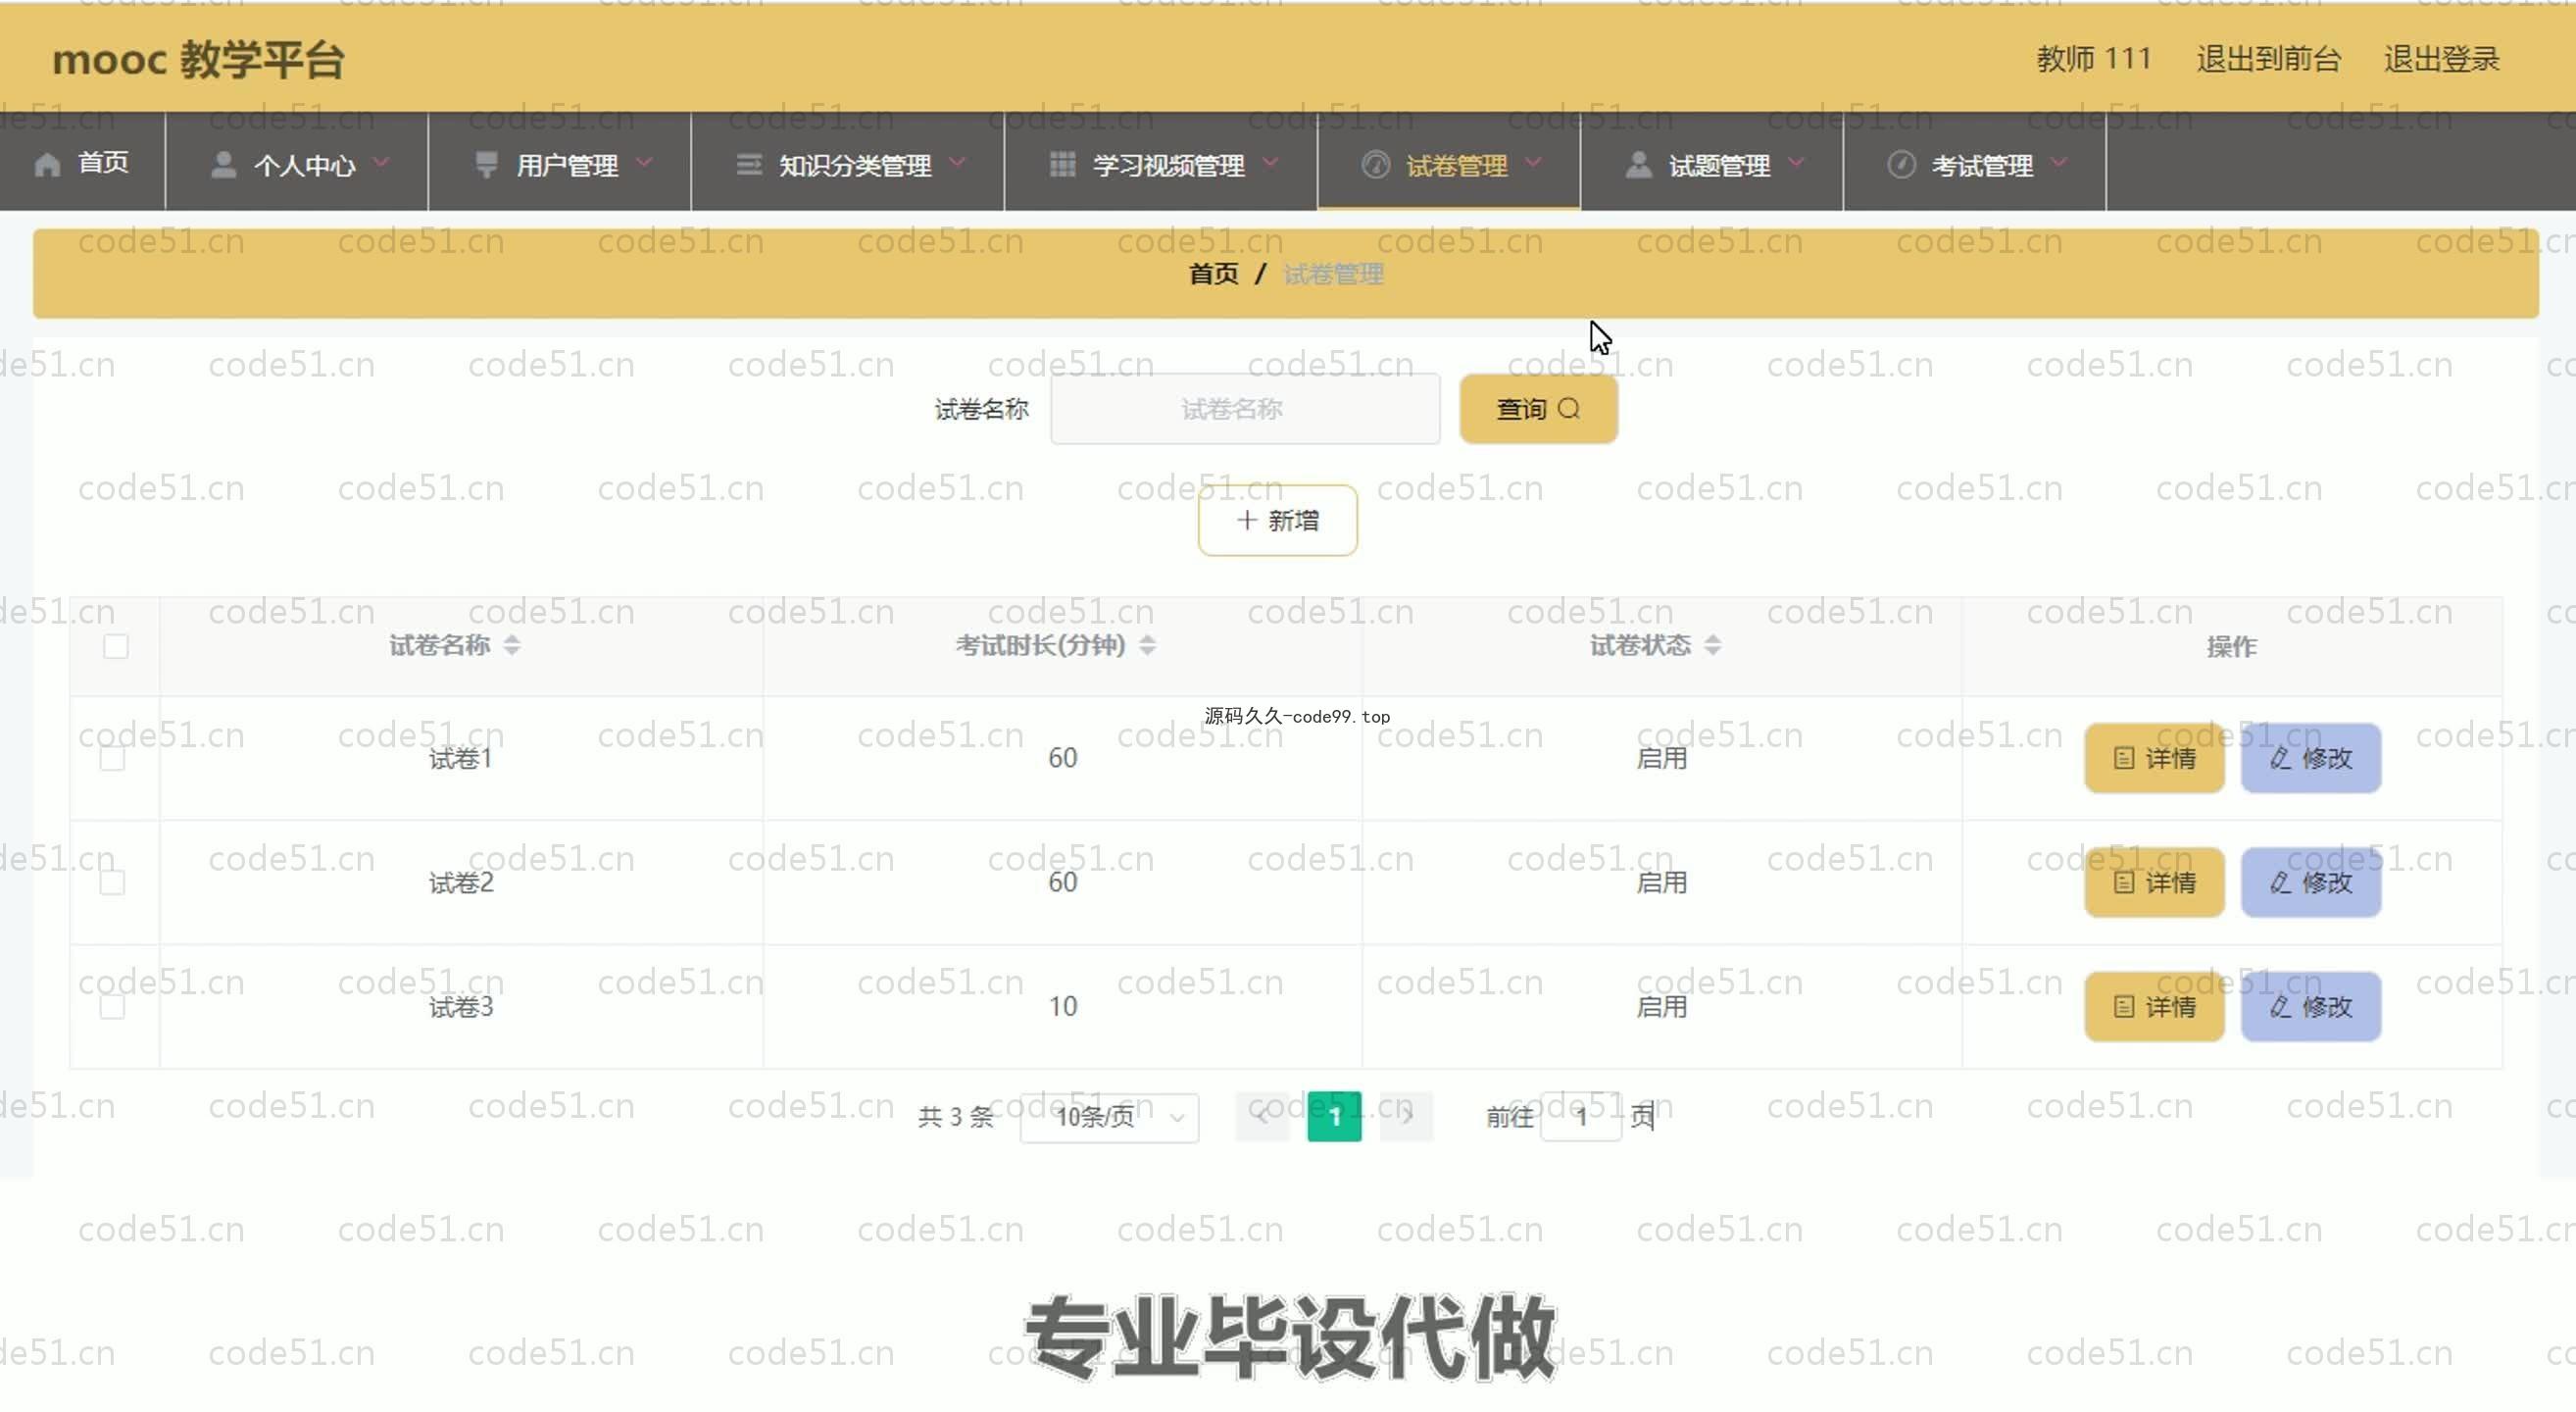Expand 用户管理 menu chevron
The height and width of the screenshot is (1412, 2576).
click(644, 162)
